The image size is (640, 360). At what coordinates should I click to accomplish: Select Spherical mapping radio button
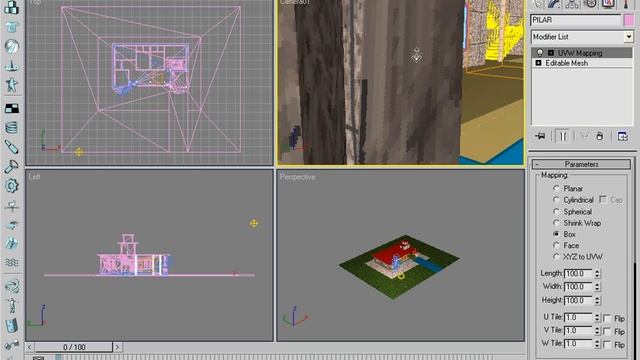556,211
